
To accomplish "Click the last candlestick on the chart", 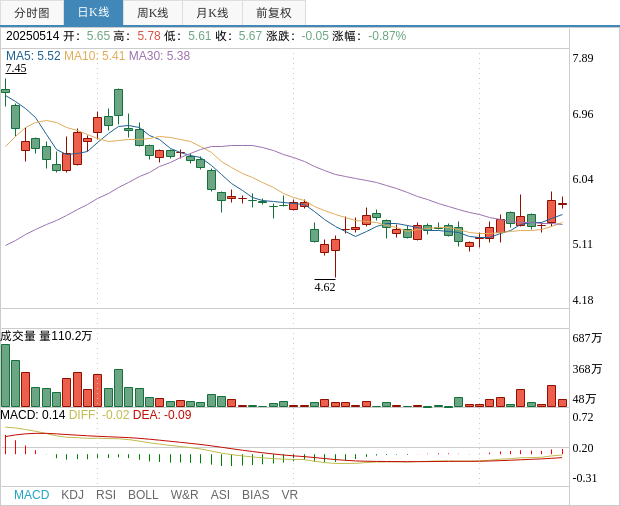I will pyautogui.click(x=562, y=202).
